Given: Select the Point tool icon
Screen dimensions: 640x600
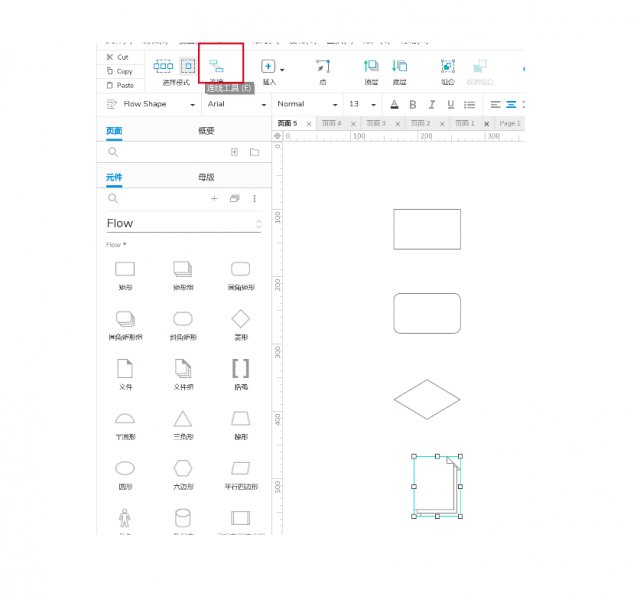Looking at the screenshot, I should pyautogui.click(x=323, y=66).
